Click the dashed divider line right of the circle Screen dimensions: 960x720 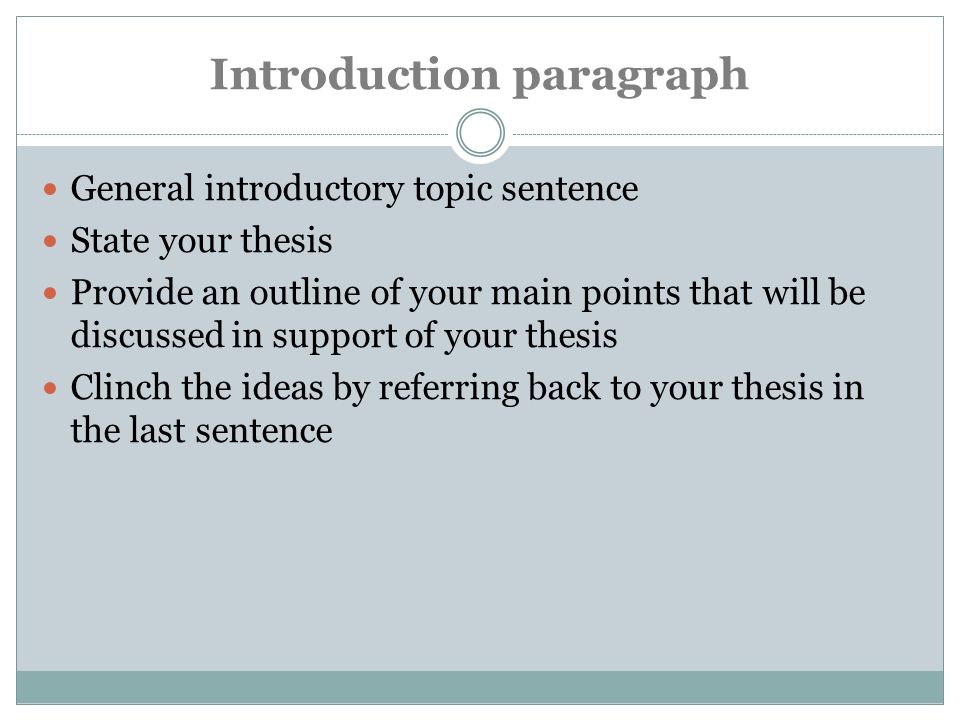point(728,134)
